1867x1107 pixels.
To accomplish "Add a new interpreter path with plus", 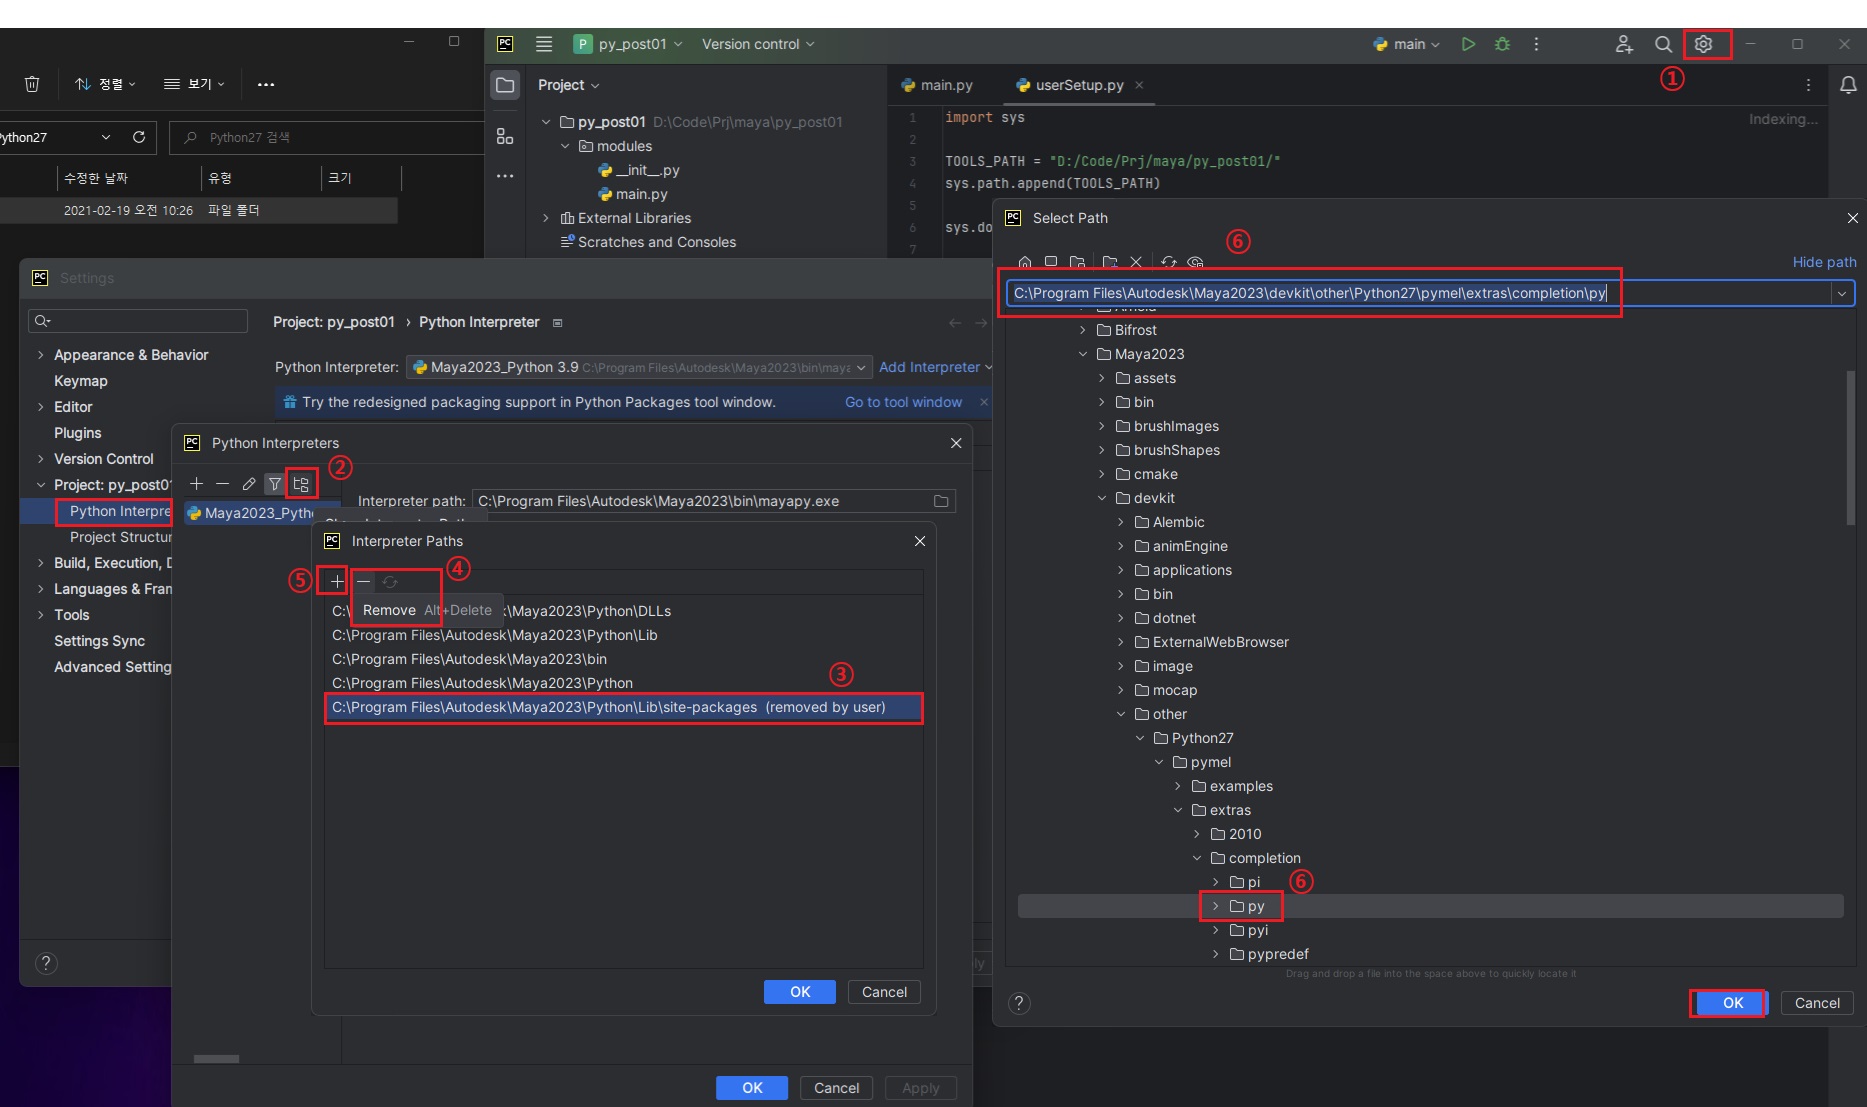I will pos(337,581).
